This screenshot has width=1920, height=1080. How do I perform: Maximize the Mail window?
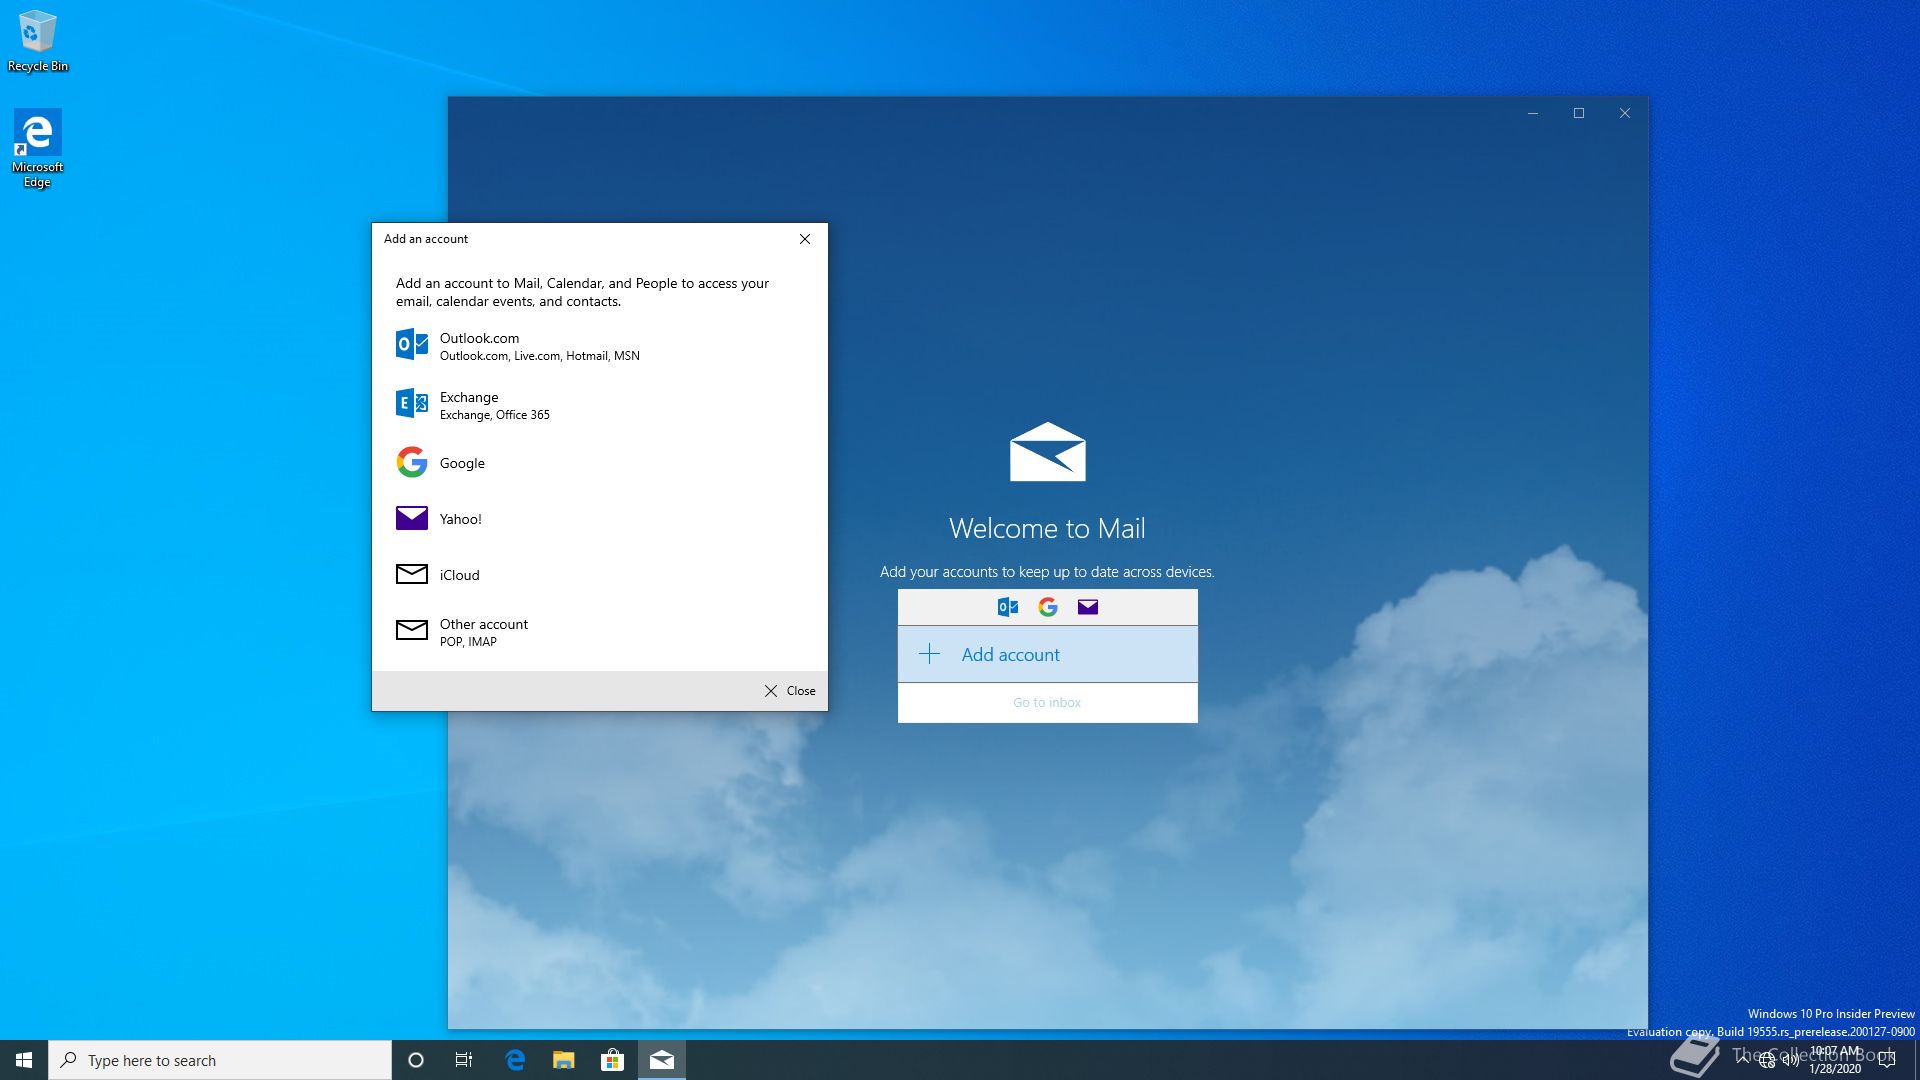point(1579,113)
